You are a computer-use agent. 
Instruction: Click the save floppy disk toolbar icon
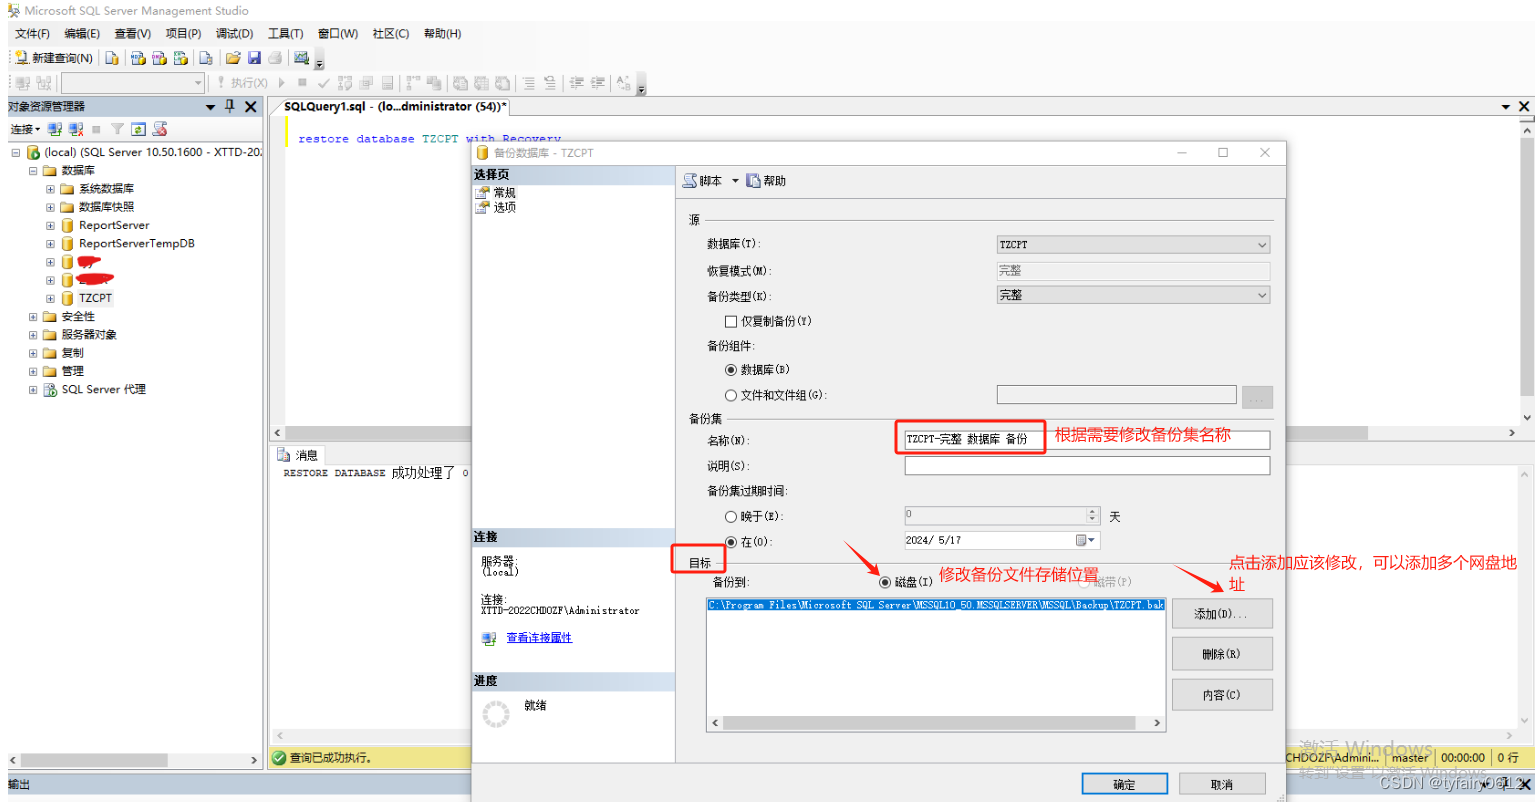(254, 58)
